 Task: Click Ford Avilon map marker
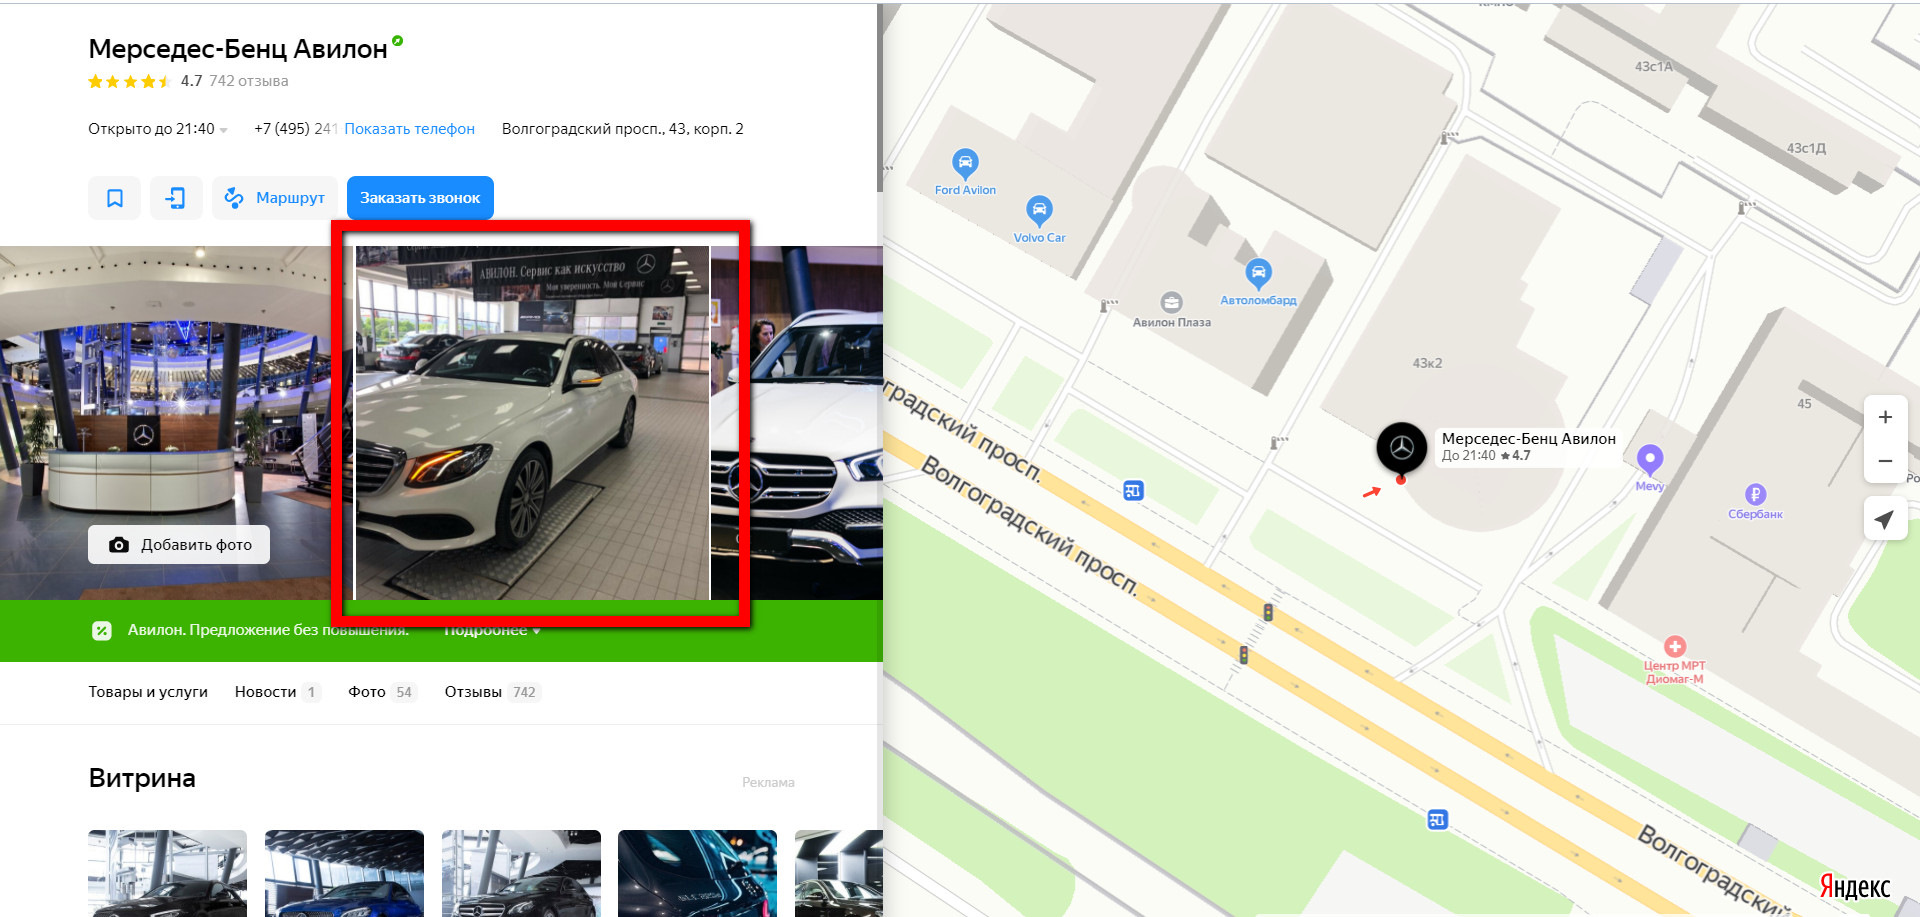click(x=965, y=163)
